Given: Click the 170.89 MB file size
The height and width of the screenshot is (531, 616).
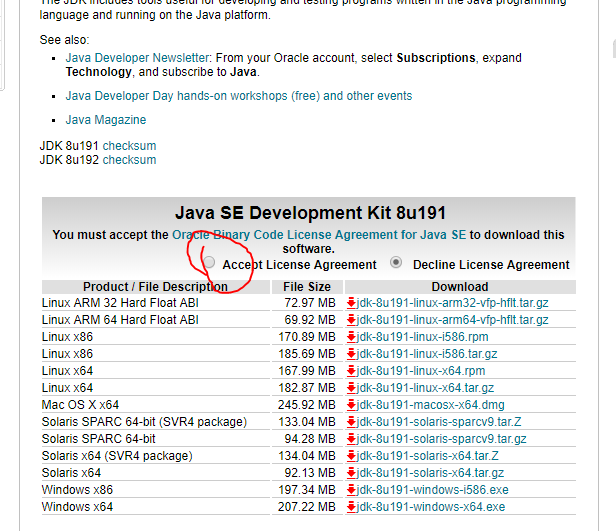Looking at the screenshot, I should (307, 337).
